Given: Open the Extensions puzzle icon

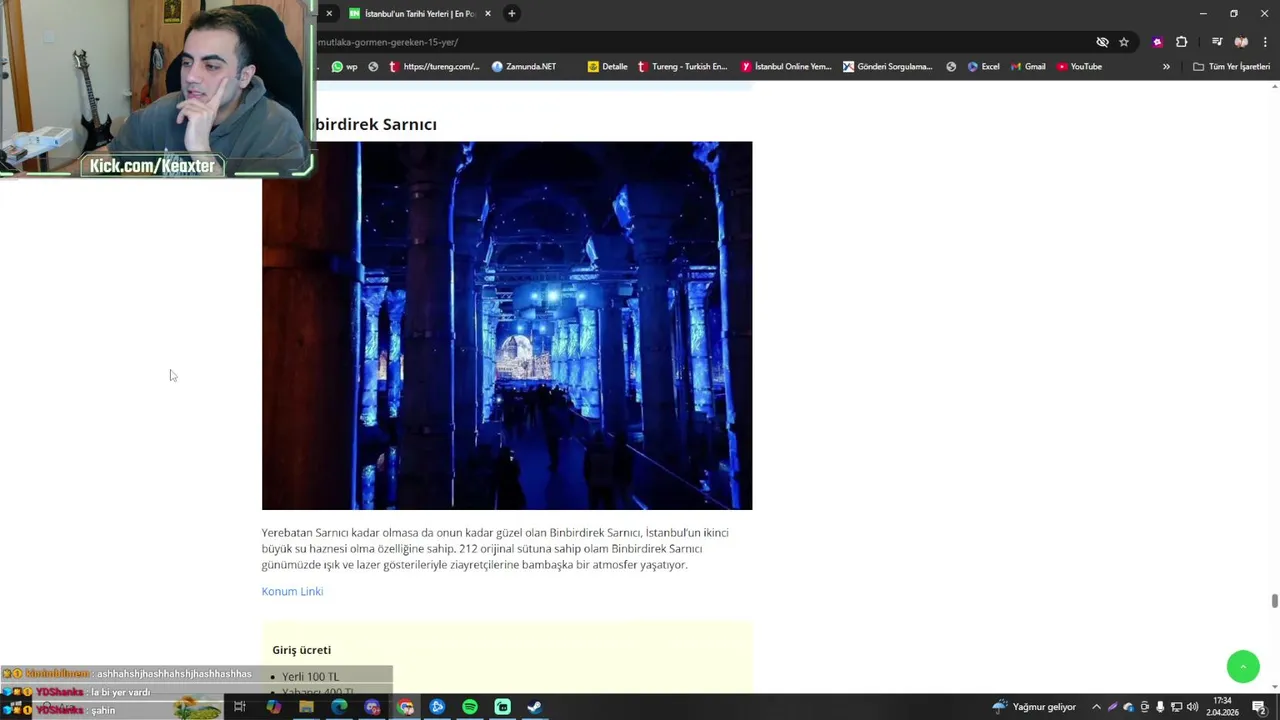Looking at the screenshot, I should click(x=1182, y=42).
